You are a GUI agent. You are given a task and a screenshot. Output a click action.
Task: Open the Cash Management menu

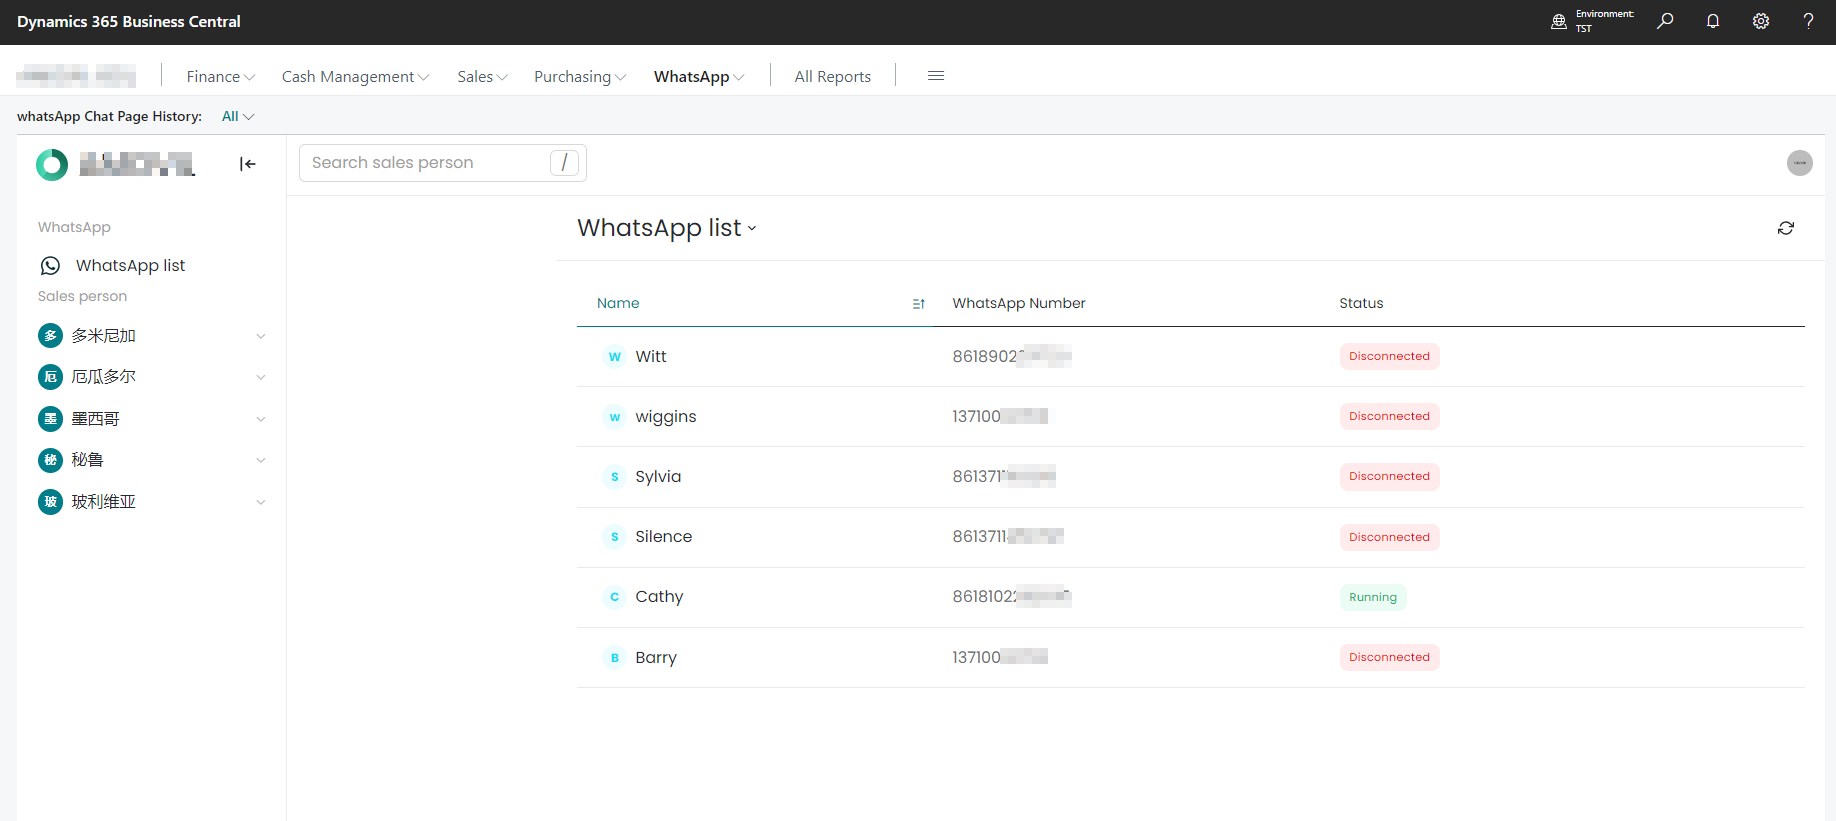pyautogui.click(x=355, y=77)
